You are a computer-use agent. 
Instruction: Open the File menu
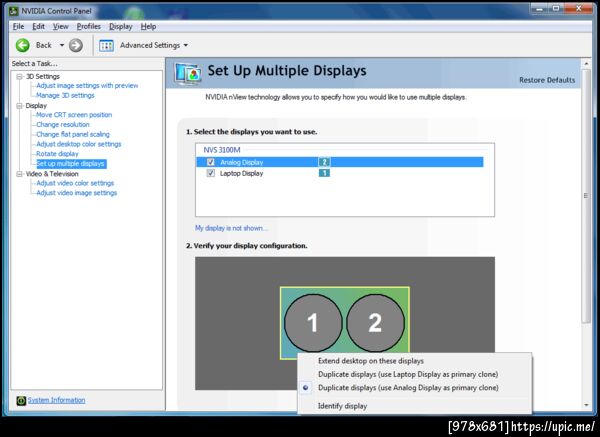tap(18, 26)
